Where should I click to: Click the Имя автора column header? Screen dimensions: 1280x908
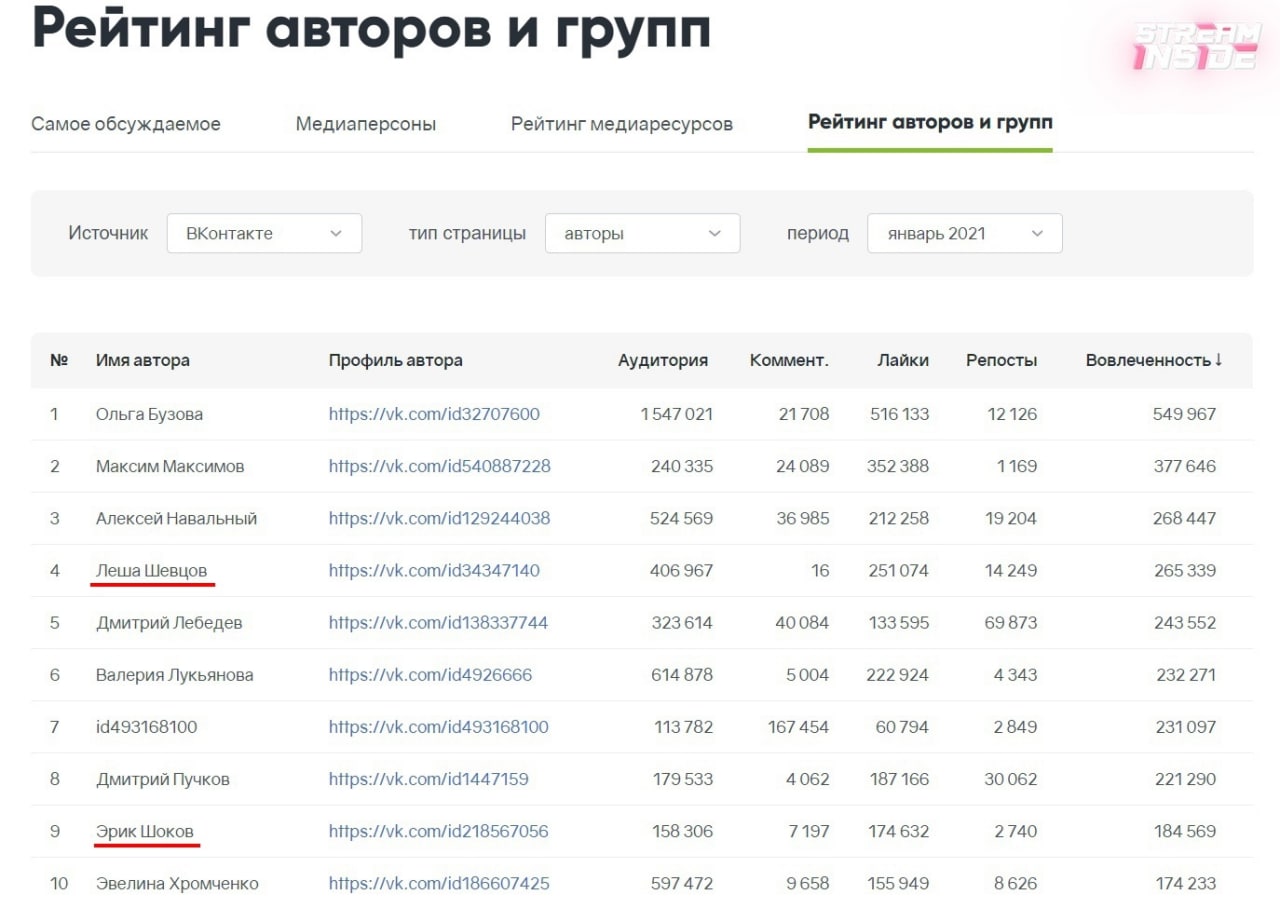coord(143,360)
